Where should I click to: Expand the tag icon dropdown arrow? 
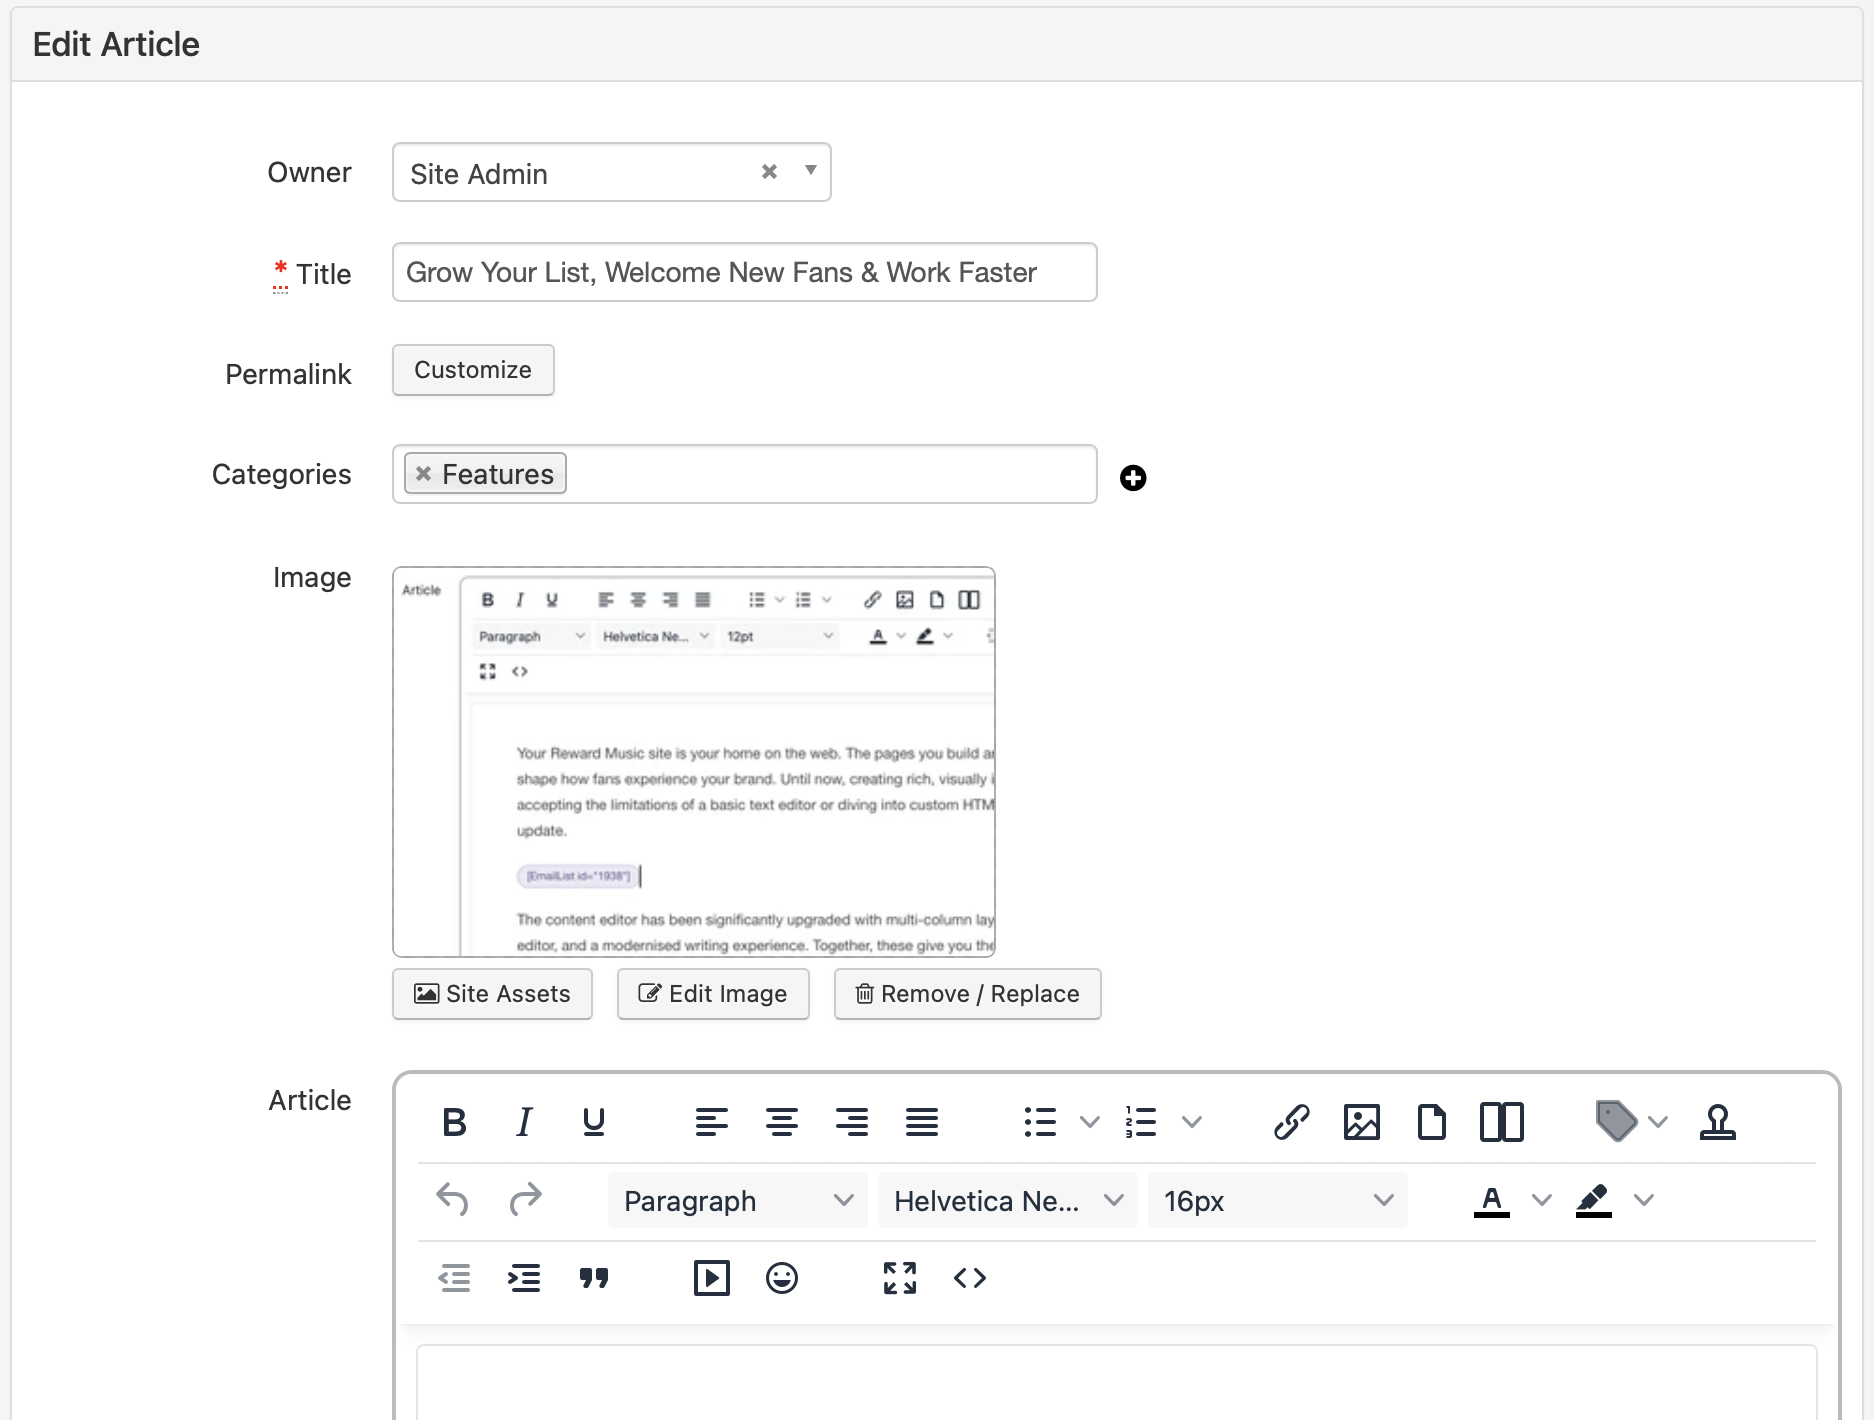tap(1658, 1122)
